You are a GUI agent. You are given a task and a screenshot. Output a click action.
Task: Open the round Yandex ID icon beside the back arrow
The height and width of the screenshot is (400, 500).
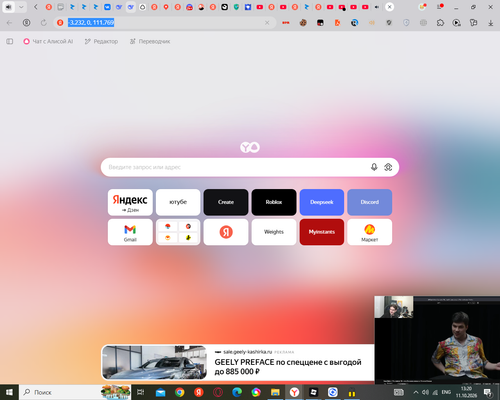tap(26, 23)
